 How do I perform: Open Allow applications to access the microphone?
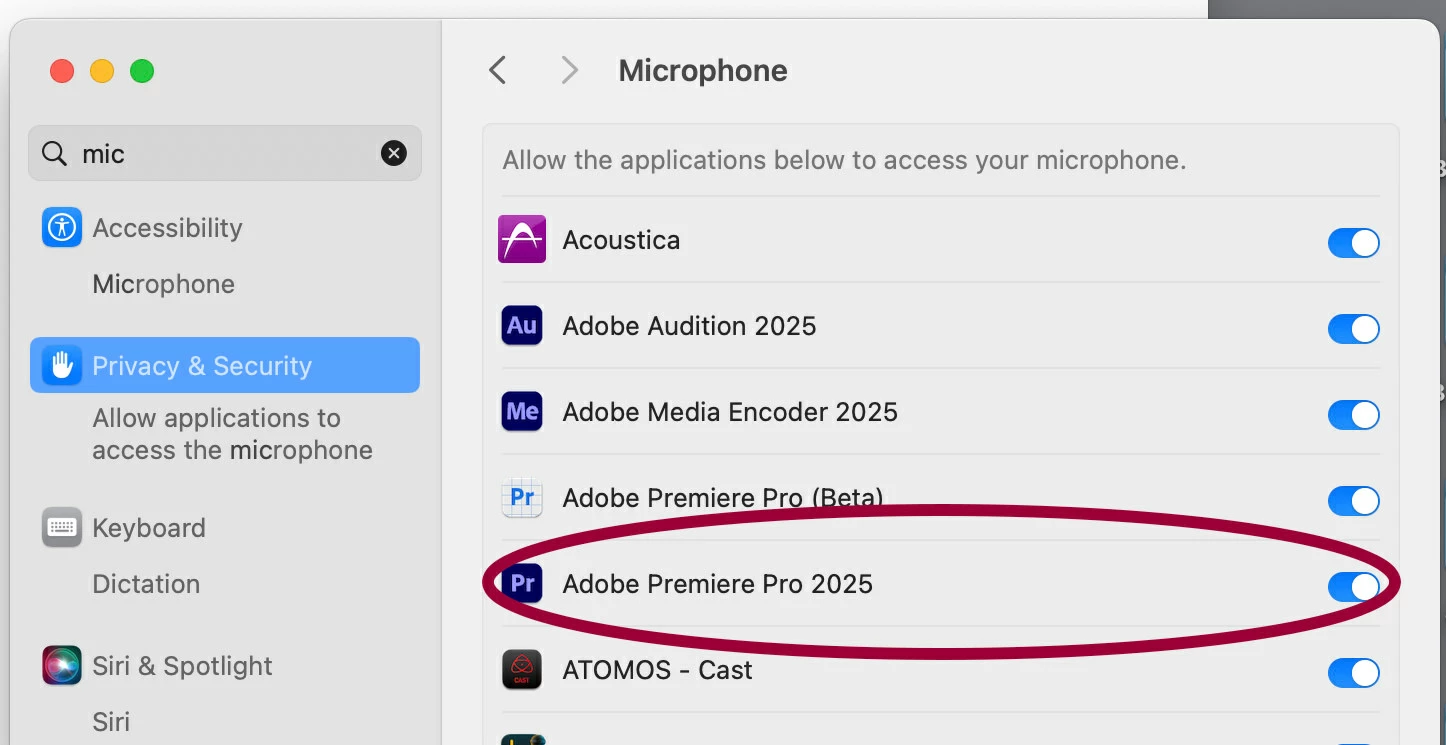click(x=232, y=434)
